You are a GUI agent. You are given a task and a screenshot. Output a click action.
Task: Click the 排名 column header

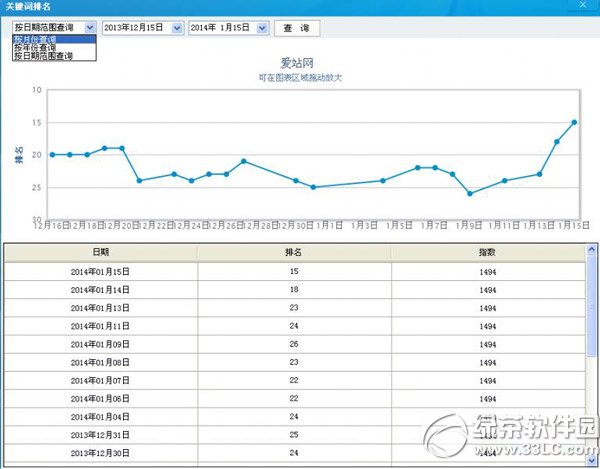(294, 253)
